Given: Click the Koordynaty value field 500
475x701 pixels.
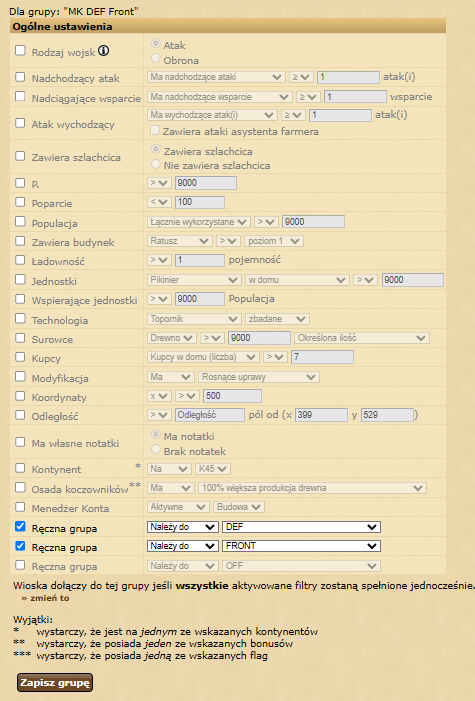Looking at the screenshot, I should [x=232, y=396].
